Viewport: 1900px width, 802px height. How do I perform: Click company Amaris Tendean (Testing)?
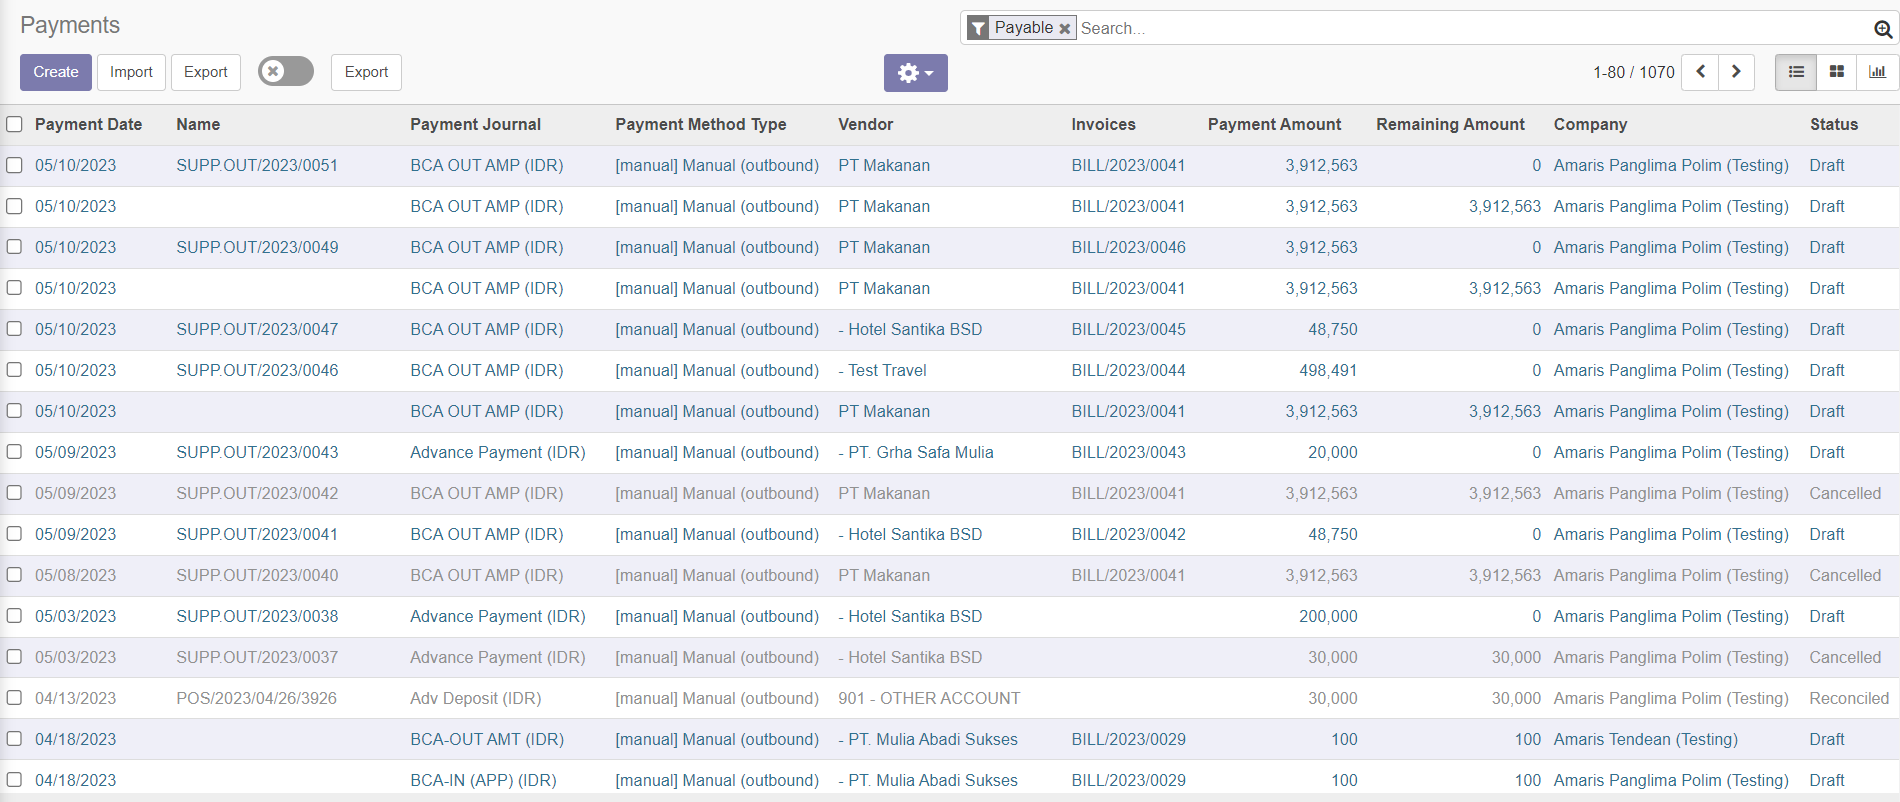[x=1645, y=739]
